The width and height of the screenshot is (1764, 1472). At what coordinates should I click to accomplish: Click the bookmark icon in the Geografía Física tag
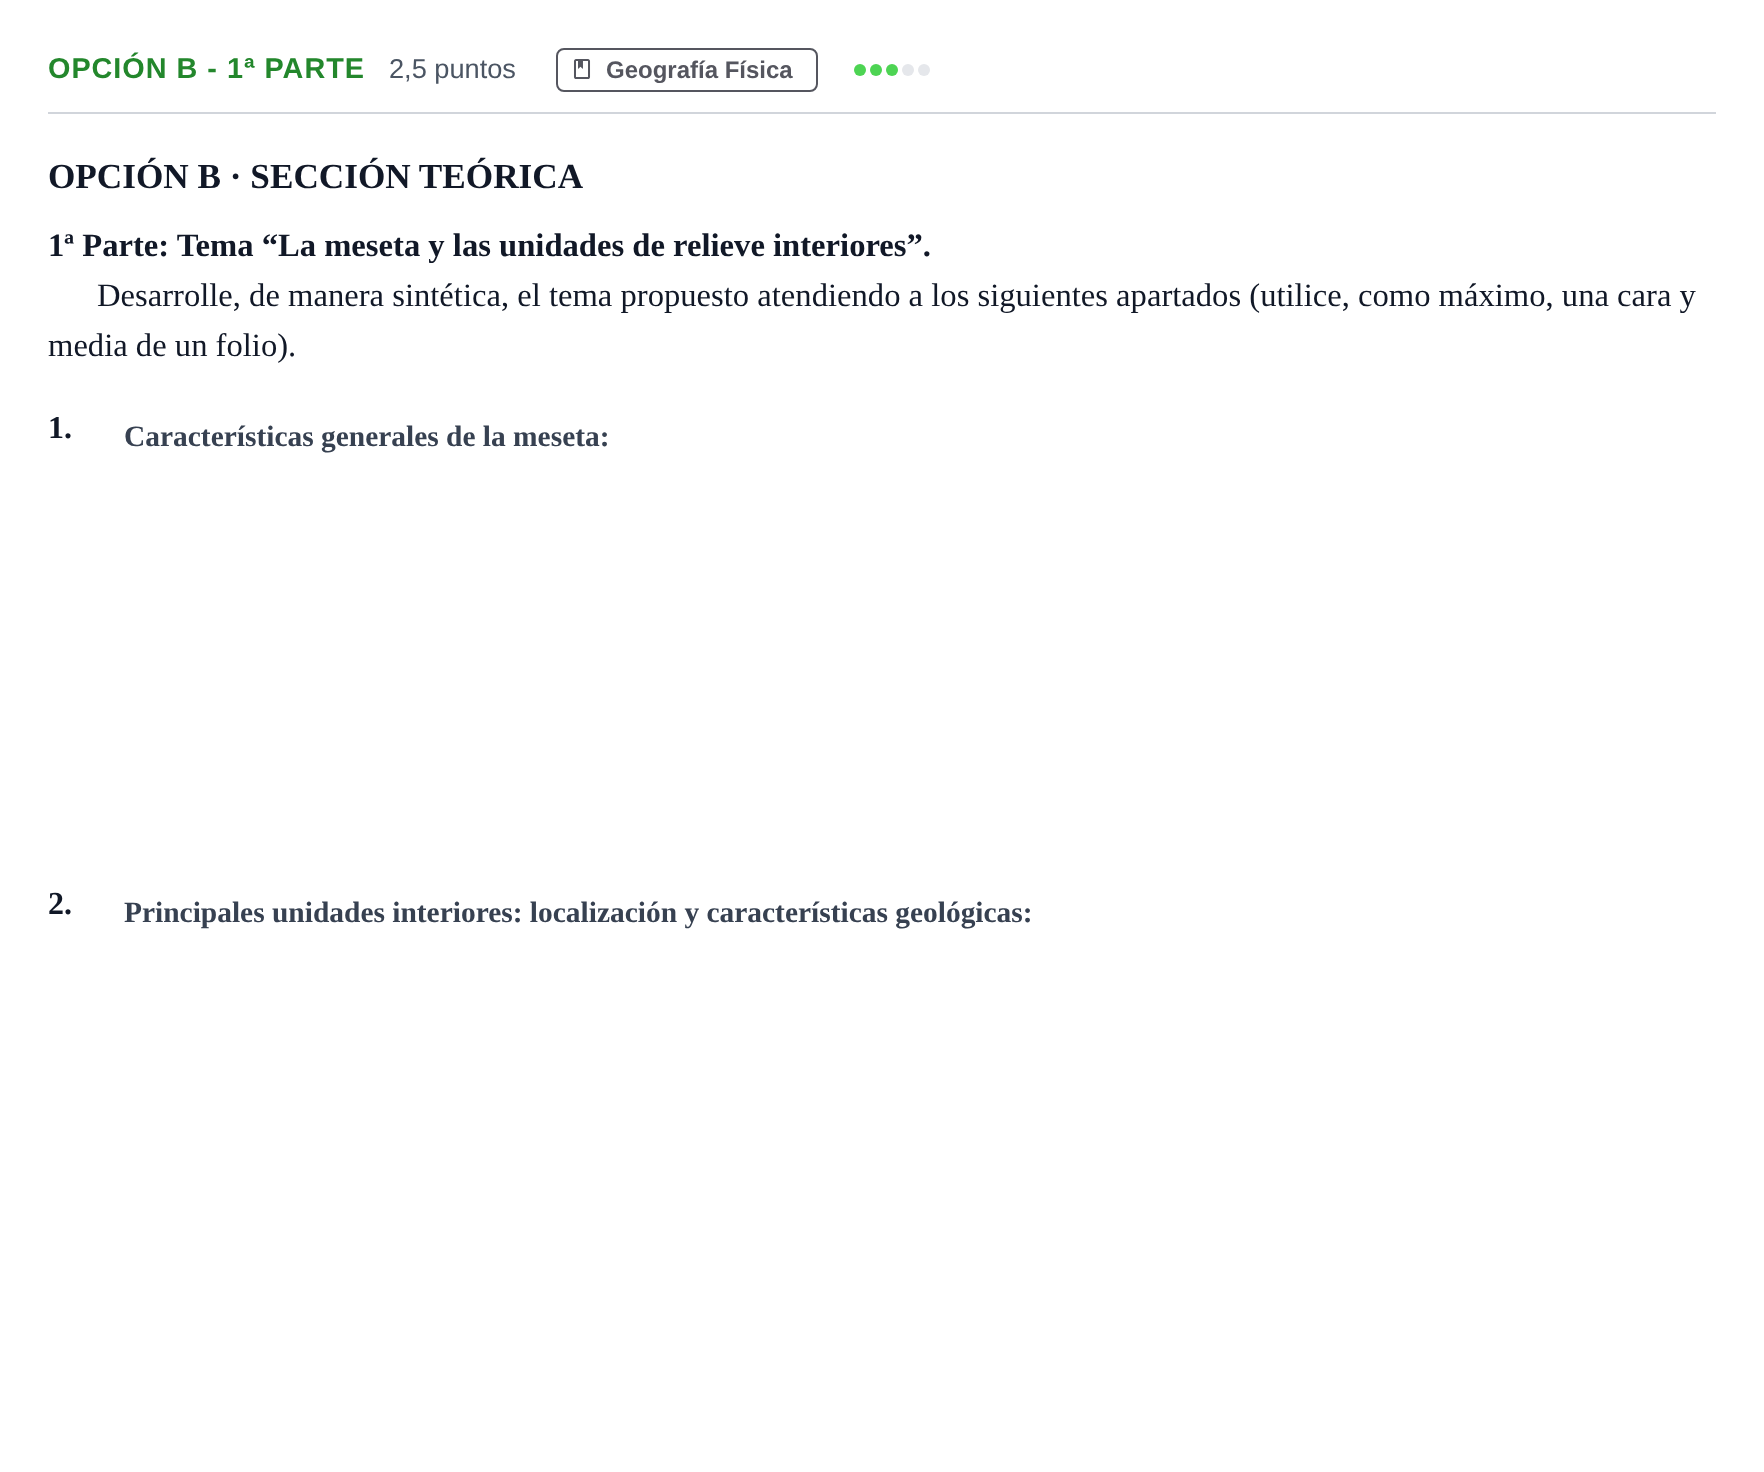582,70
